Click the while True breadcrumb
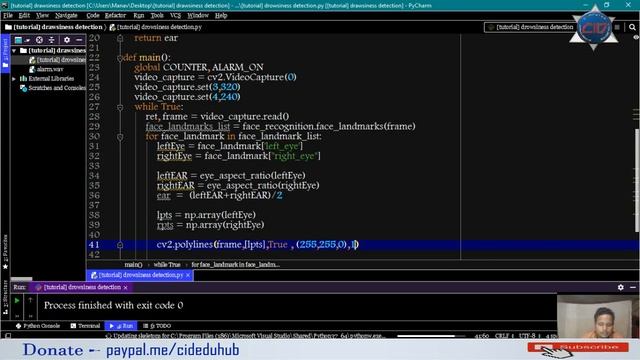640x360 pixels. tap(167, 264)
